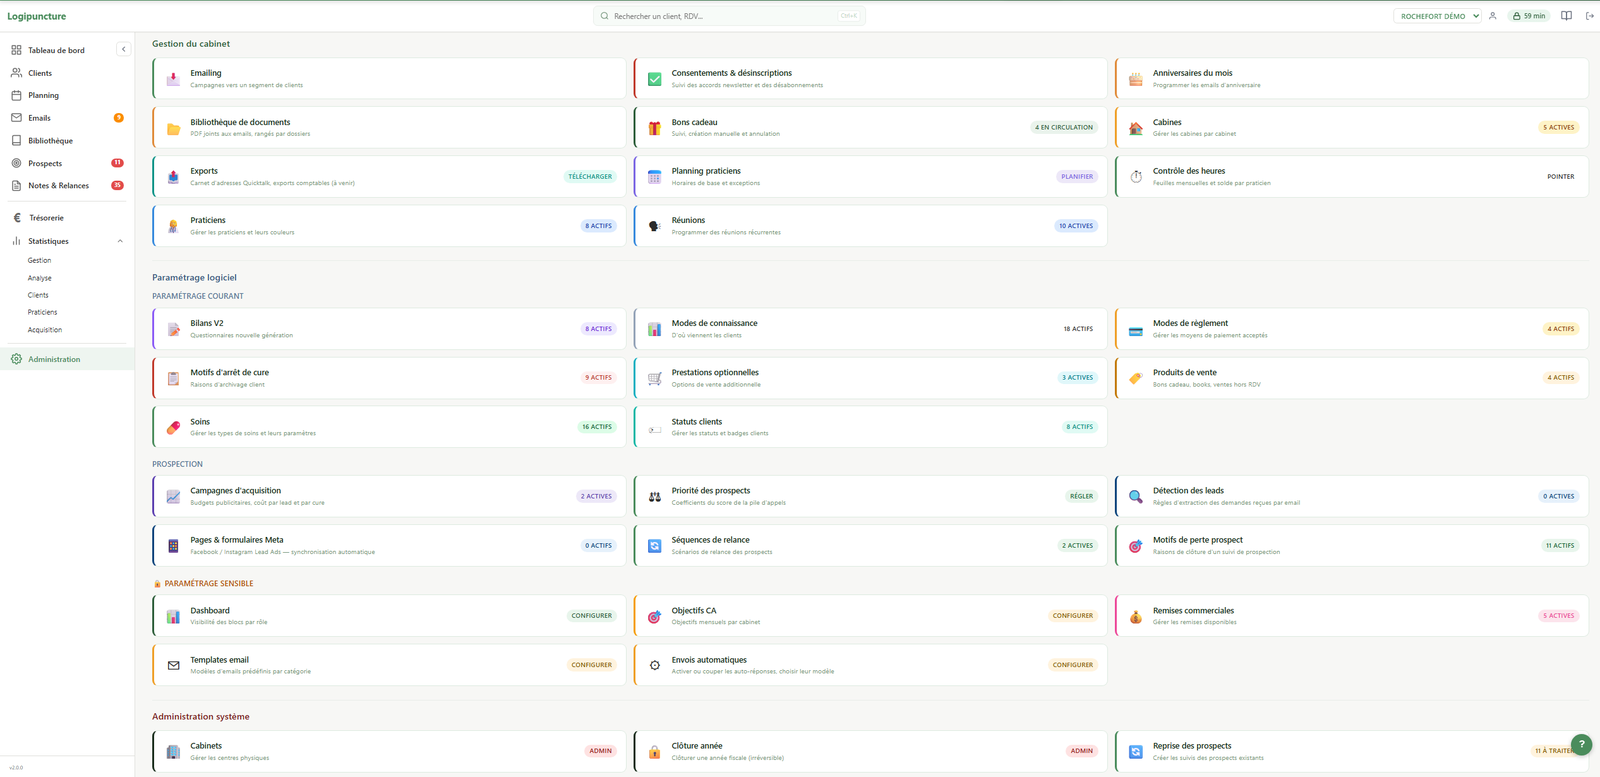1600x777 pixels.
Task: Select Analyse under Statistiques
Action: point(40,278)
